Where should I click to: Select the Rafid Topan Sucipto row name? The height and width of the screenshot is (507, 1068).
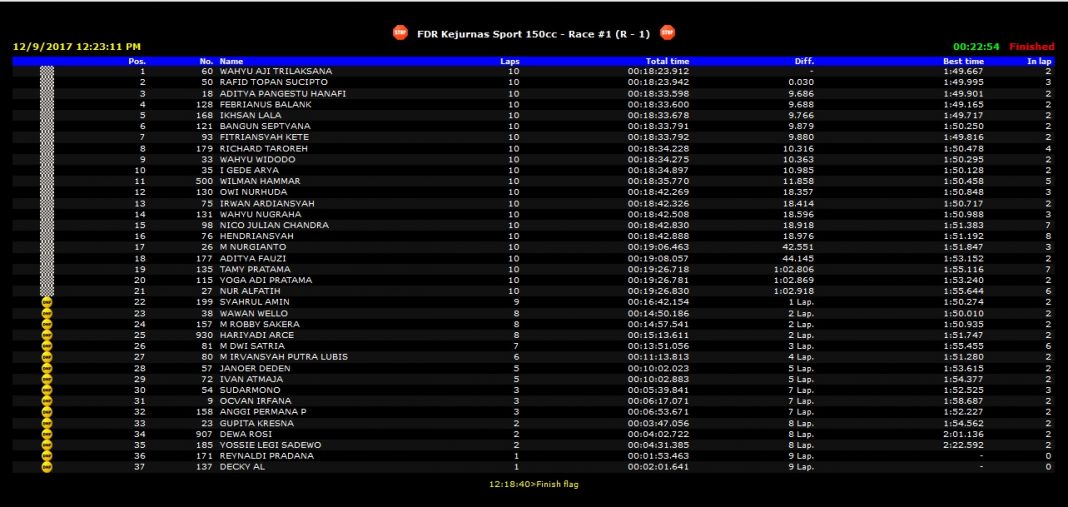(273, 83)
